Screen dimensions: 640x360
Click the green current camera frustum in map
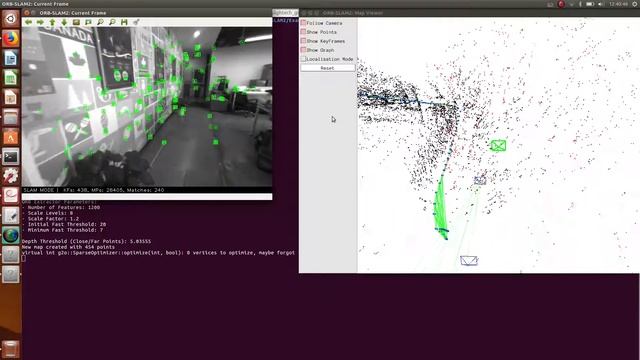click(498, 145)
